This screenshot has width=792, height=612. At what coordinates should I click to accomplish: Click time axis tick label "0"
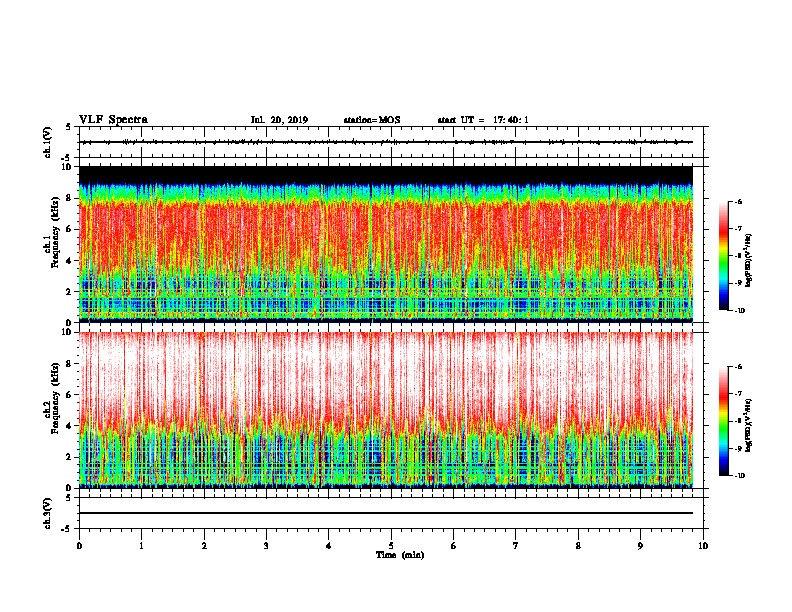click(79, 546)
